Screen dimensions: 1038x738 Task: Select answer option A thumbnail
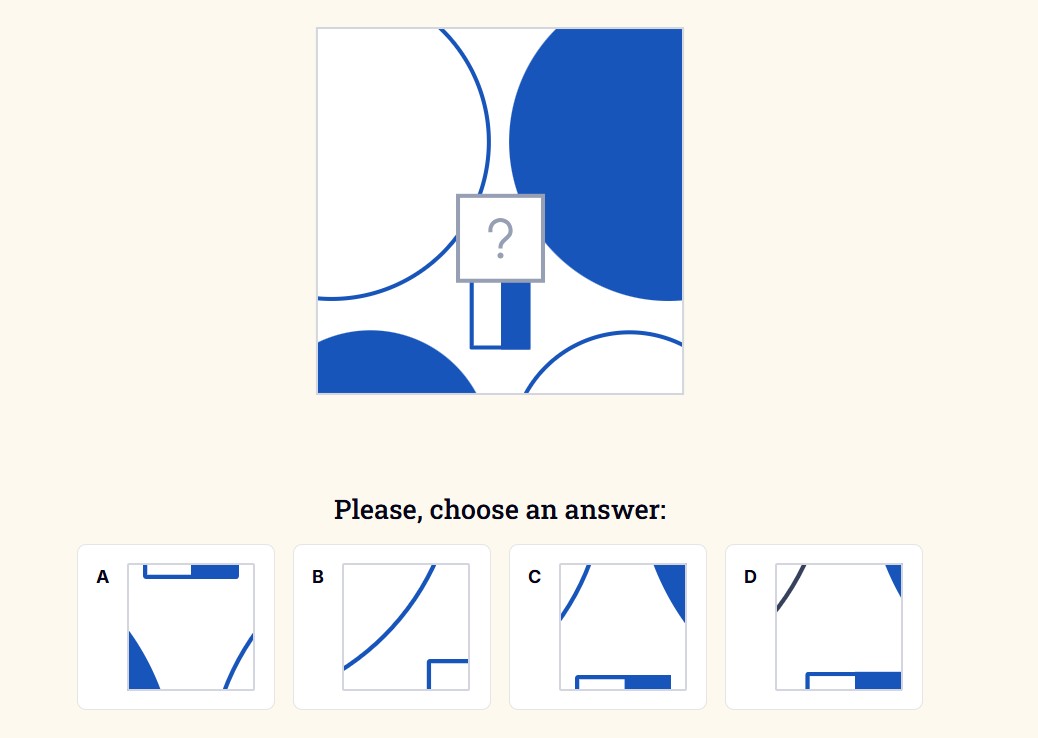[190, 627]
